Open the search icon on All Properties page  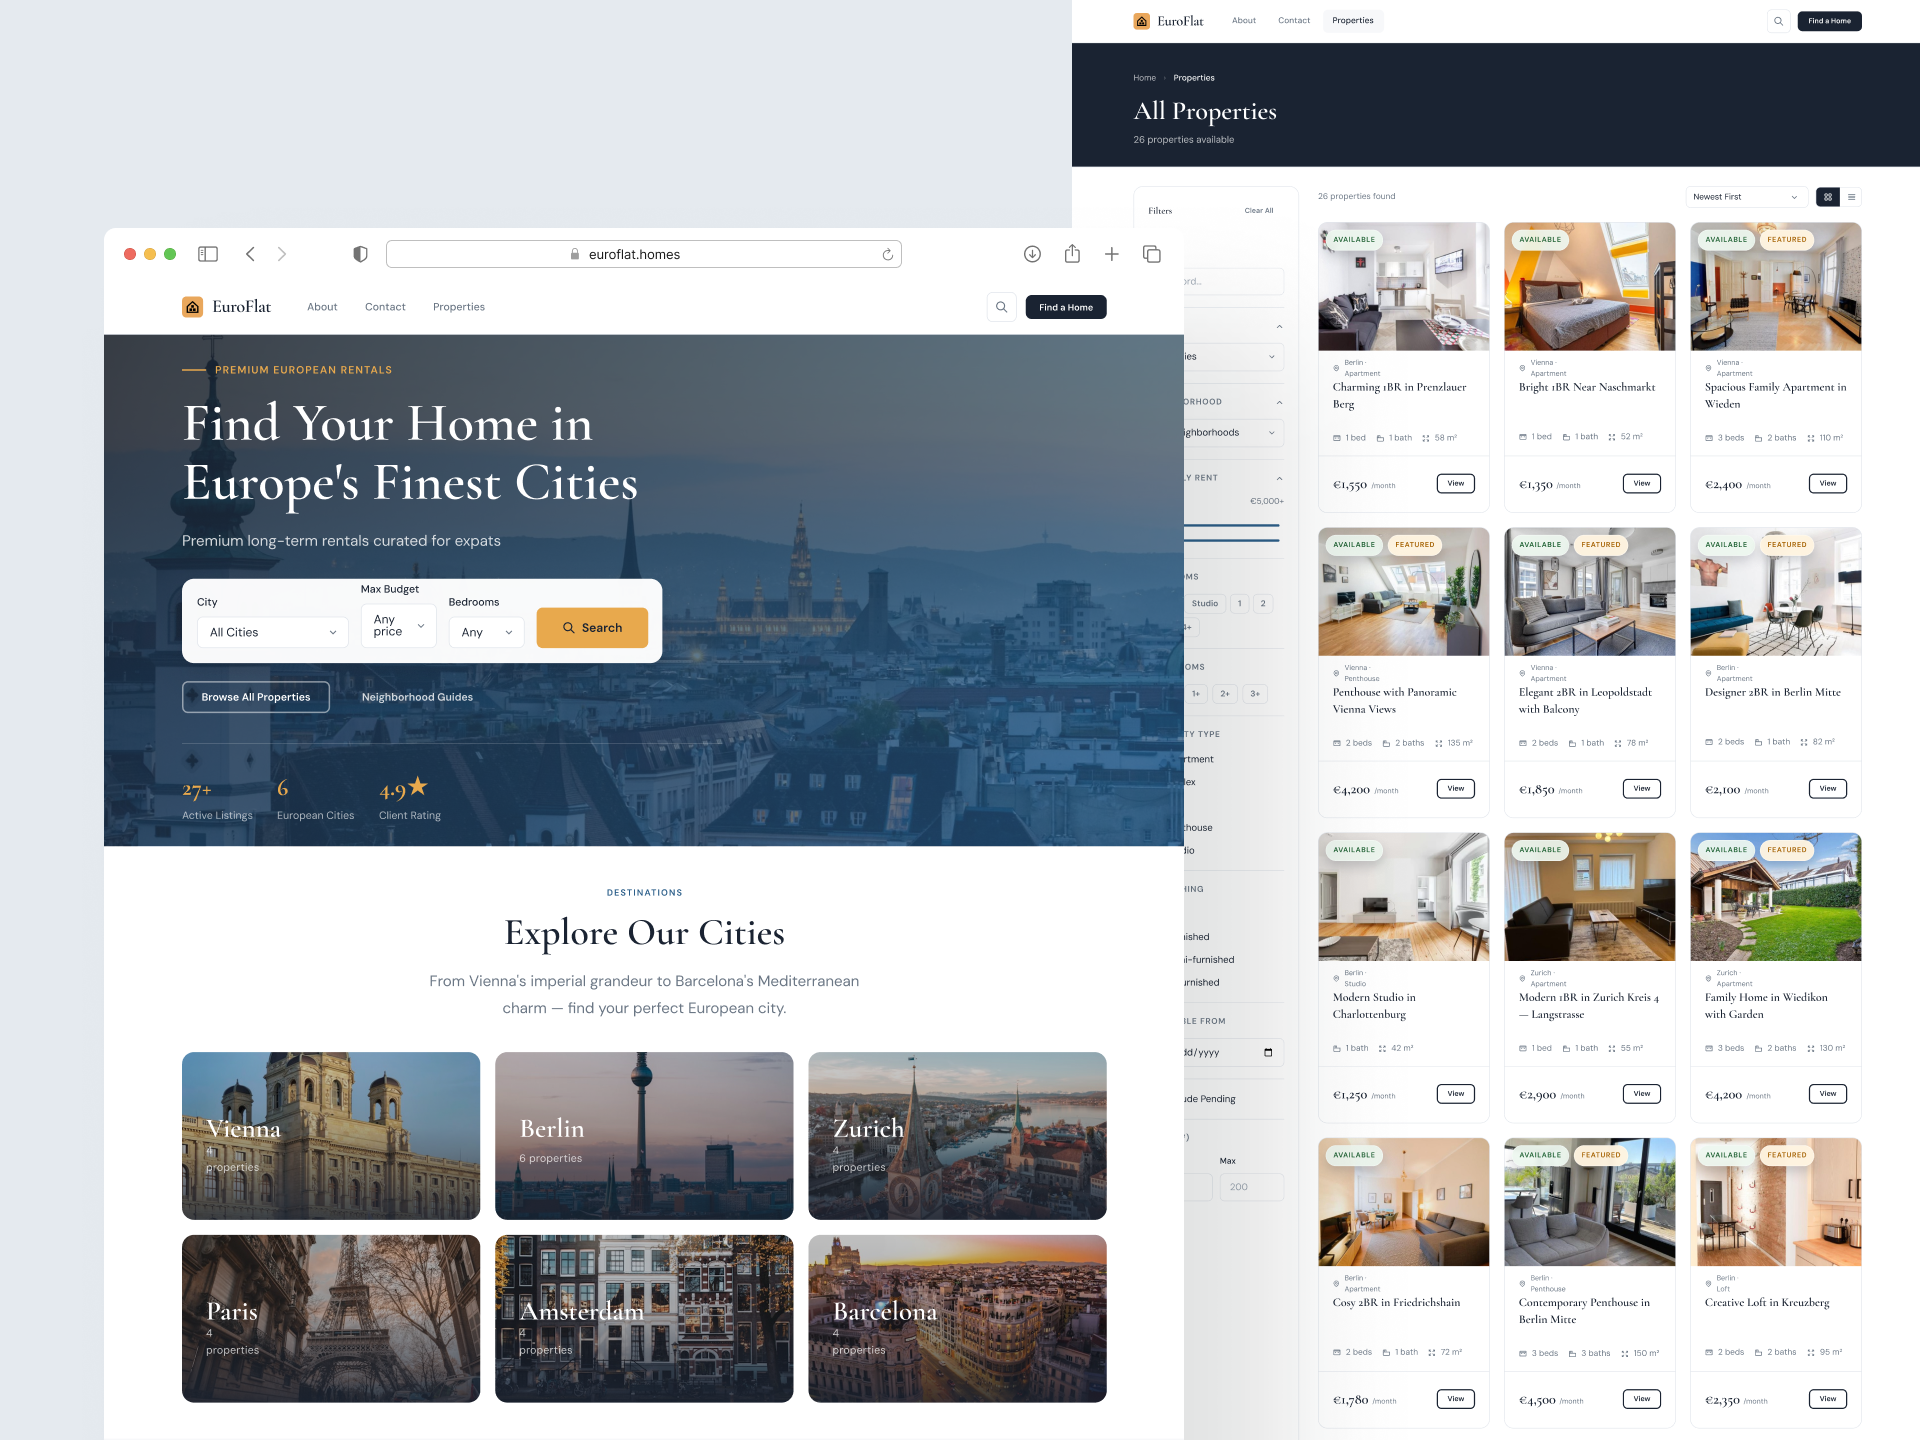1778,21
